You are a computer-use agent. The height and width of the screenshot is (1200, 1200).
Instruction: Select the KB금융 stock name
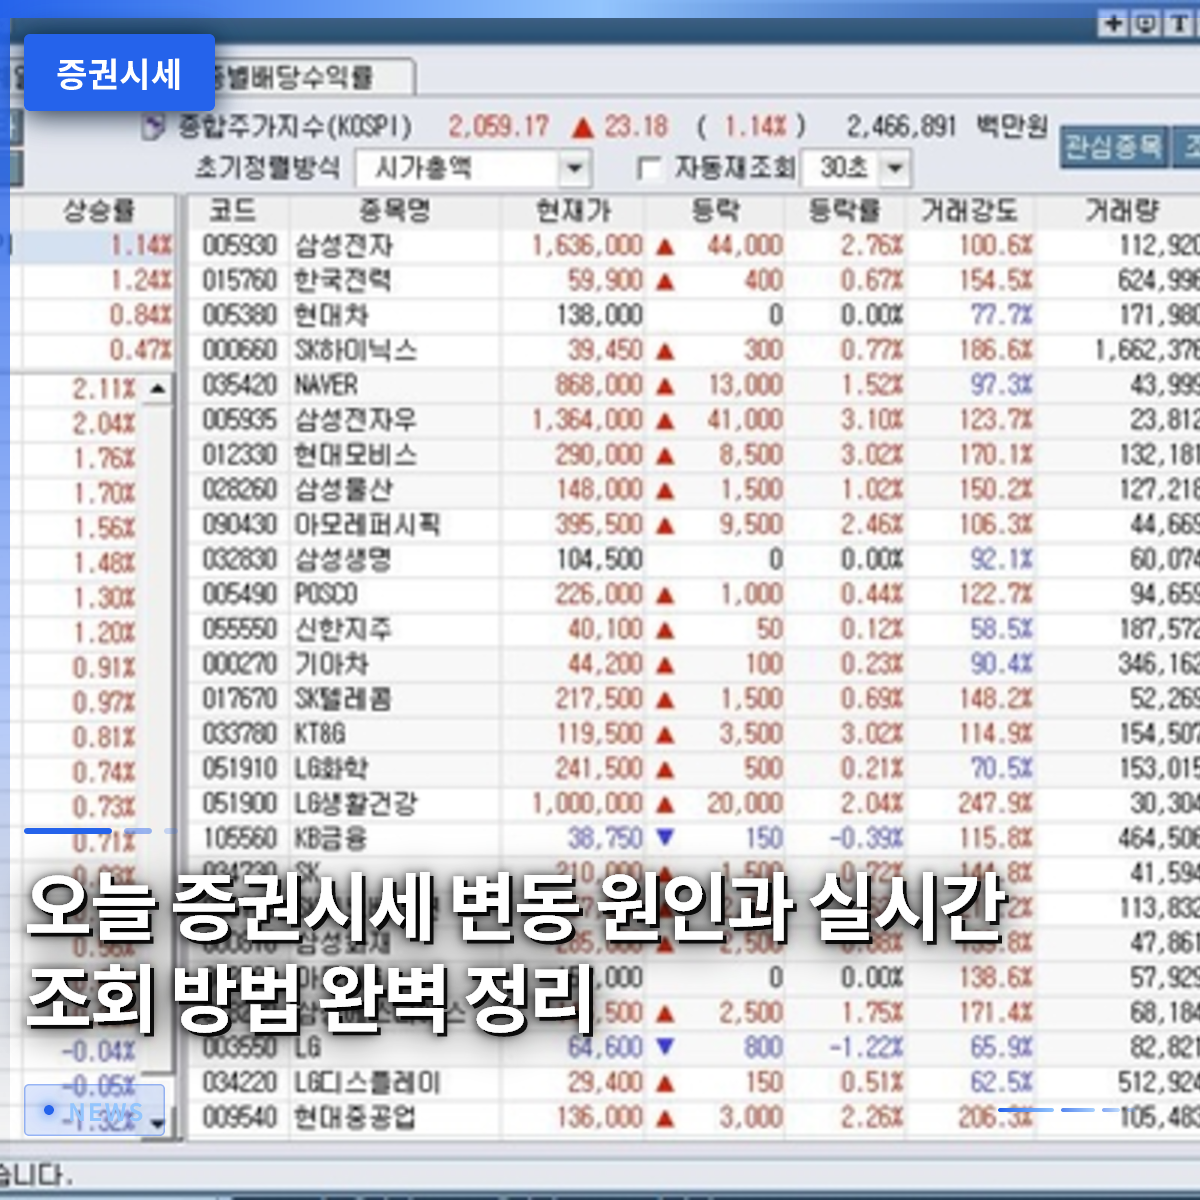[x=331, y=838]
